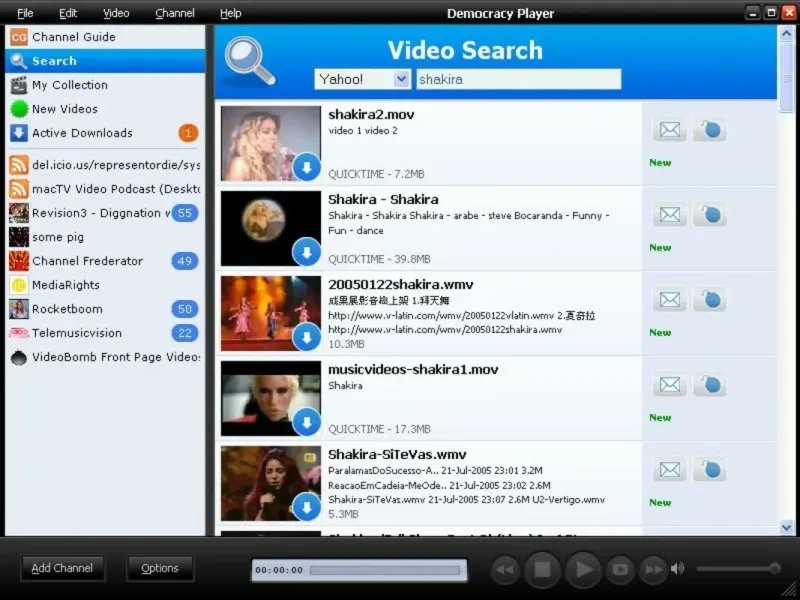Click the Active Downloads count badge
Screen dimensions: 800x600
coord(188,133)
